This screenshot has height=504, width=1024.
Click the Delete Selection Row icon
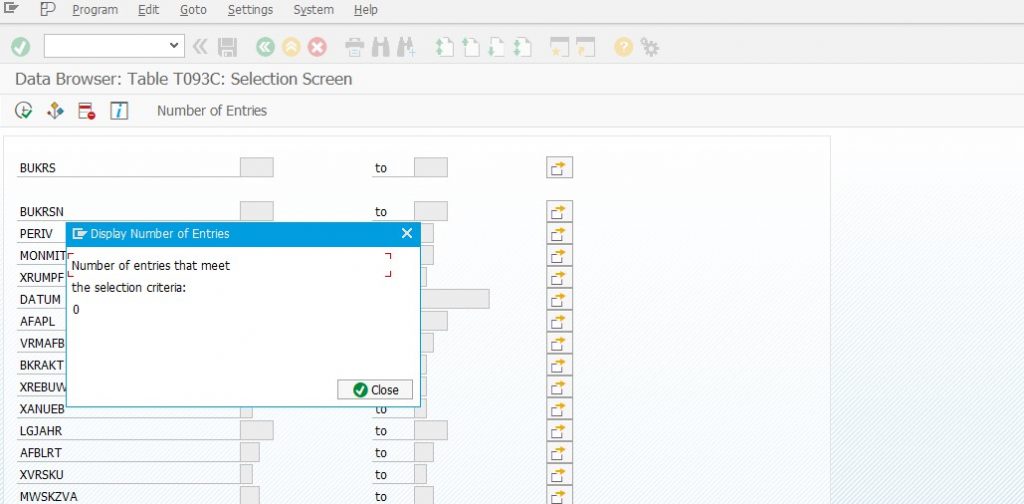[x=86, y=110]
